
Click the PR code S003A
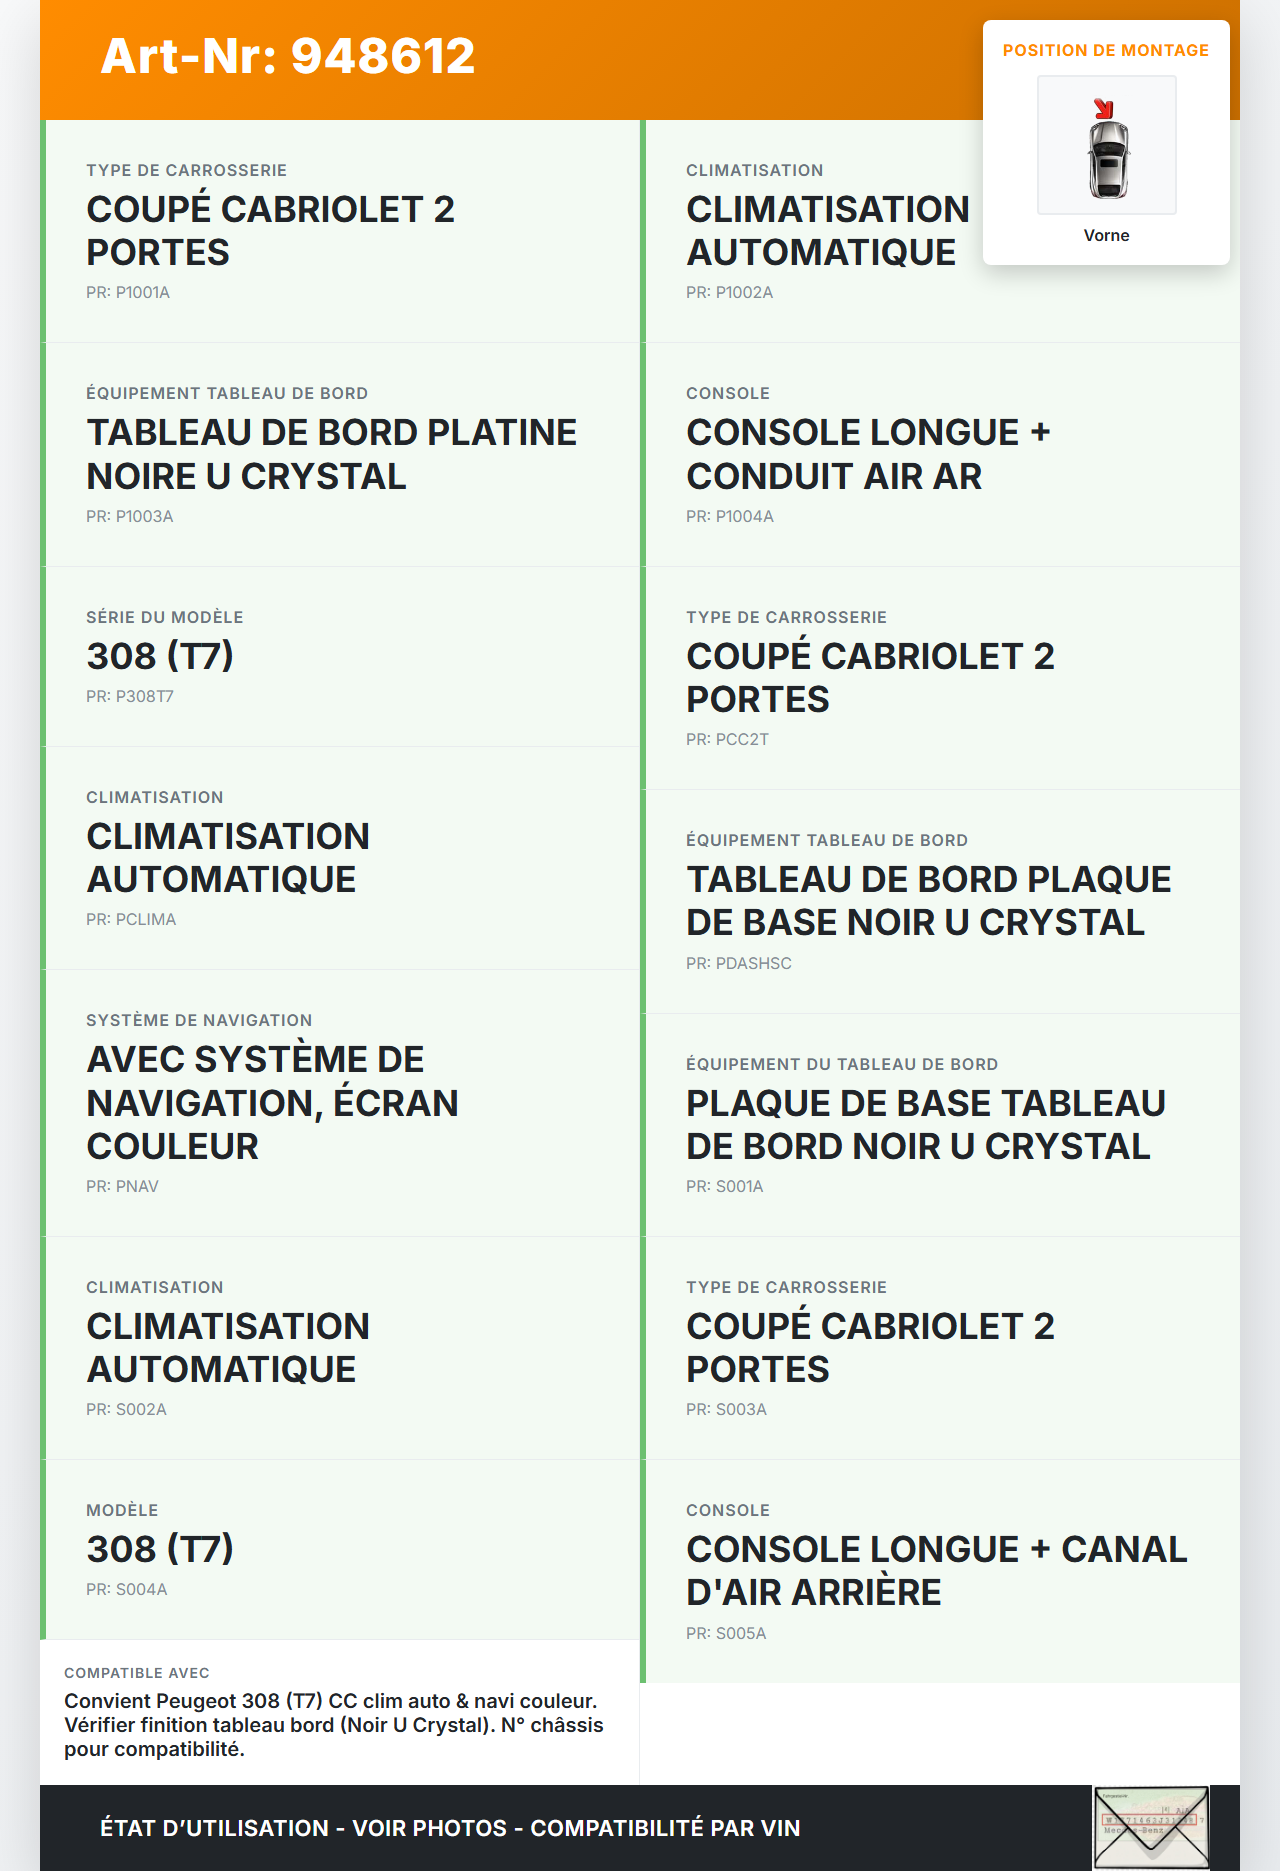[726, 1409]
